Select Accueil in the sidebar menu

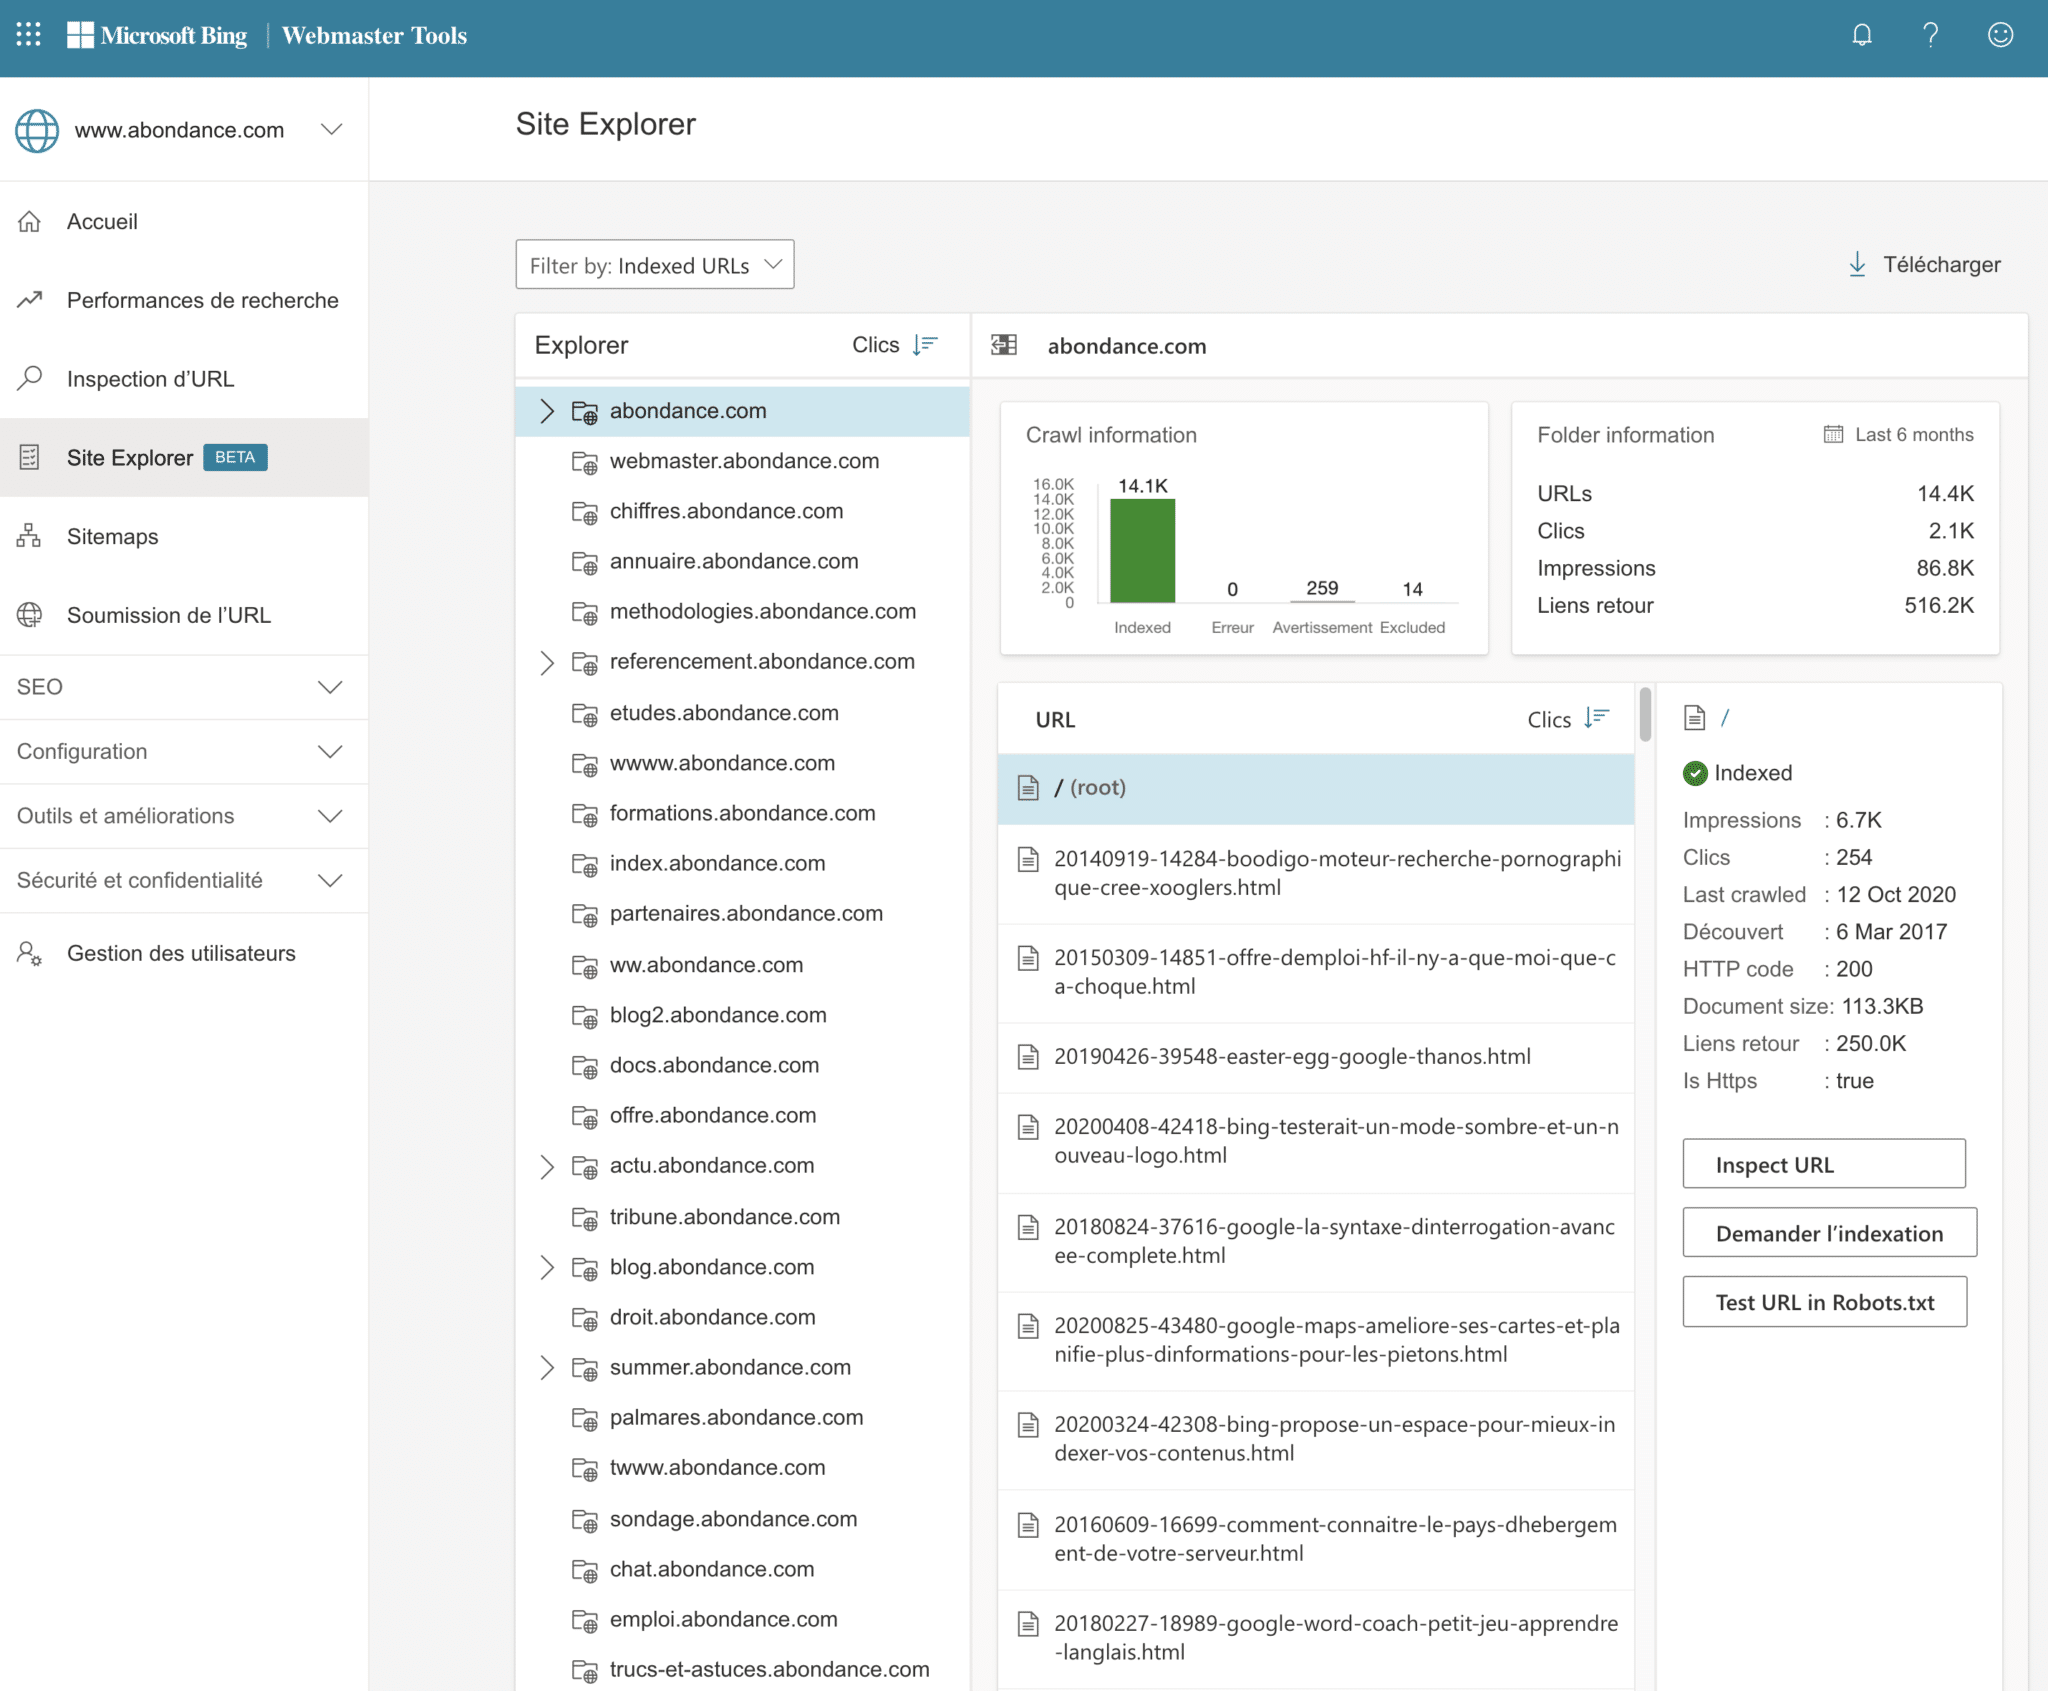coord(102,221)
